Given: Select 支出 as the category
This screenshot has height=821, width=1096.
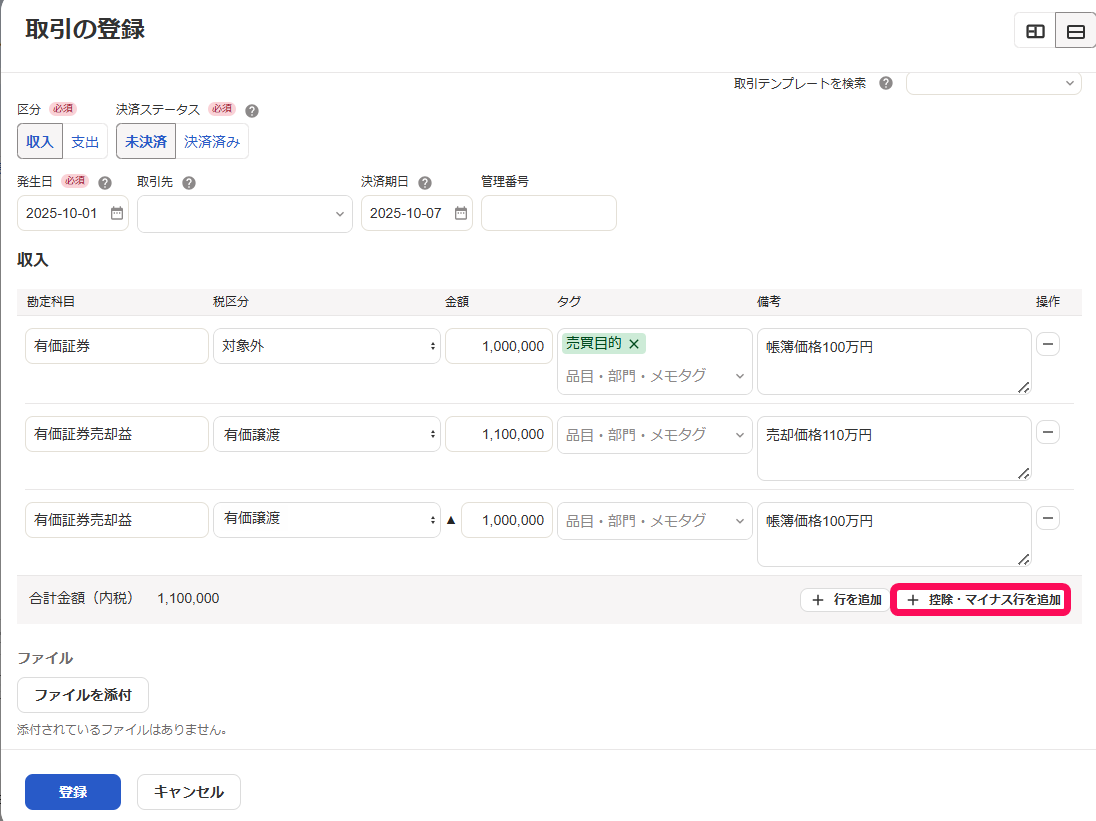Looking at the screenshot, I should point(85,142).
